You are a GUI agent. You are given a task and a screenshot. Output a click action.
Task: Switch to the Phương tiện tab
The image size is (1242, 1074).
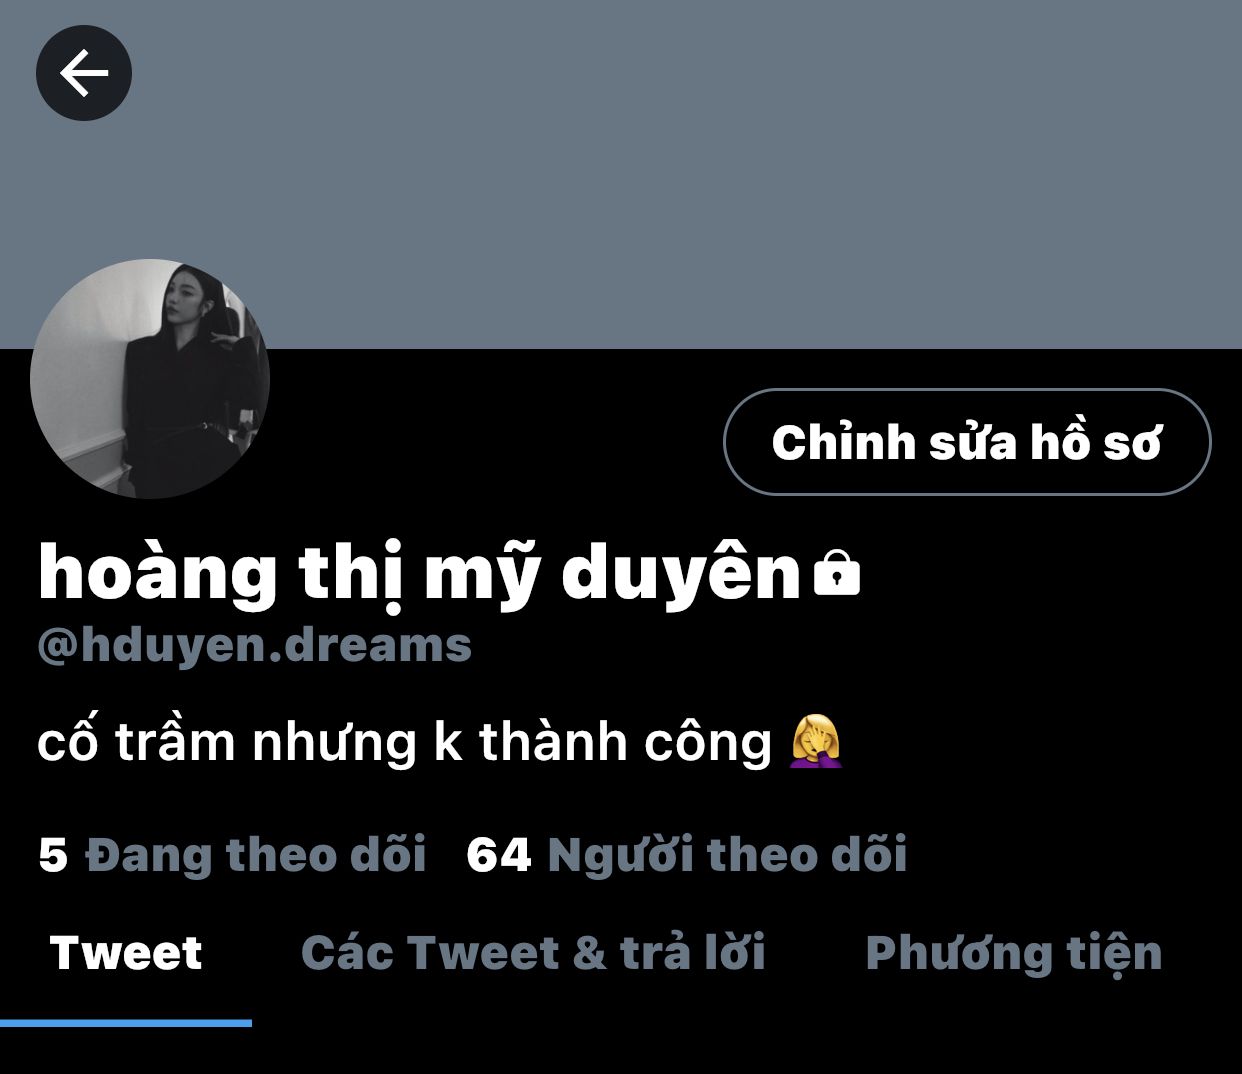coord(1014,953)
